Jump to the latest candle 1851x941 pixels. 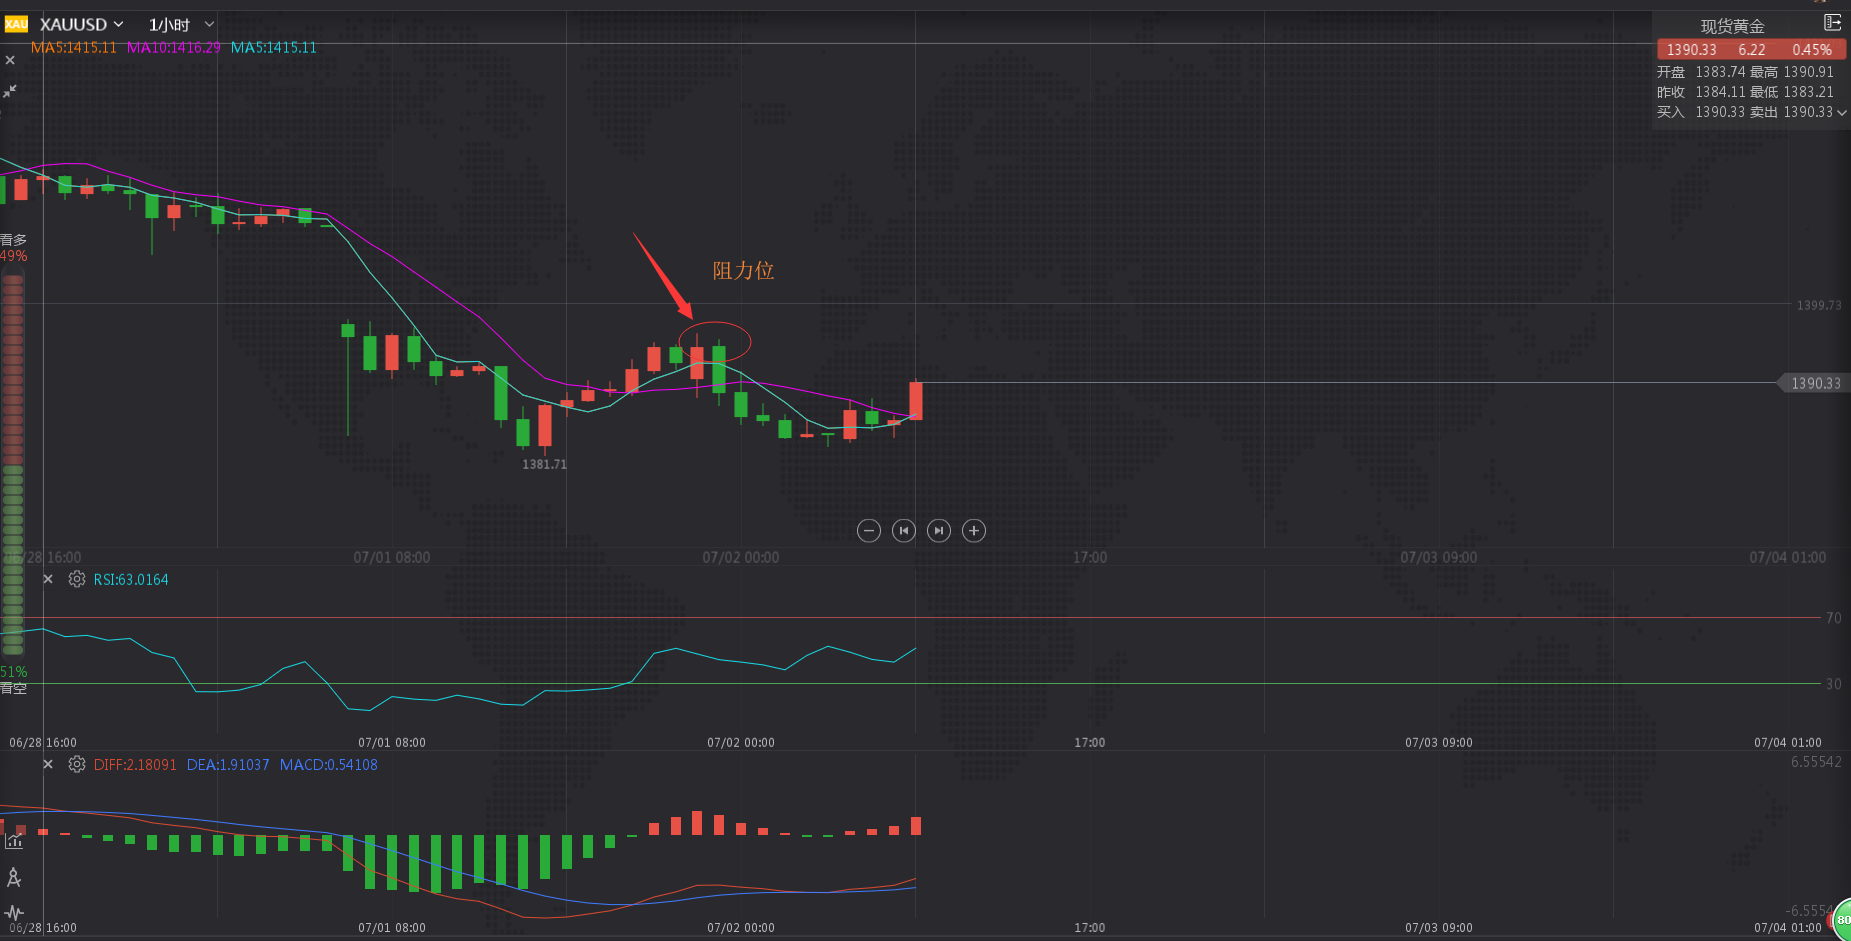(x=939, y=531)
